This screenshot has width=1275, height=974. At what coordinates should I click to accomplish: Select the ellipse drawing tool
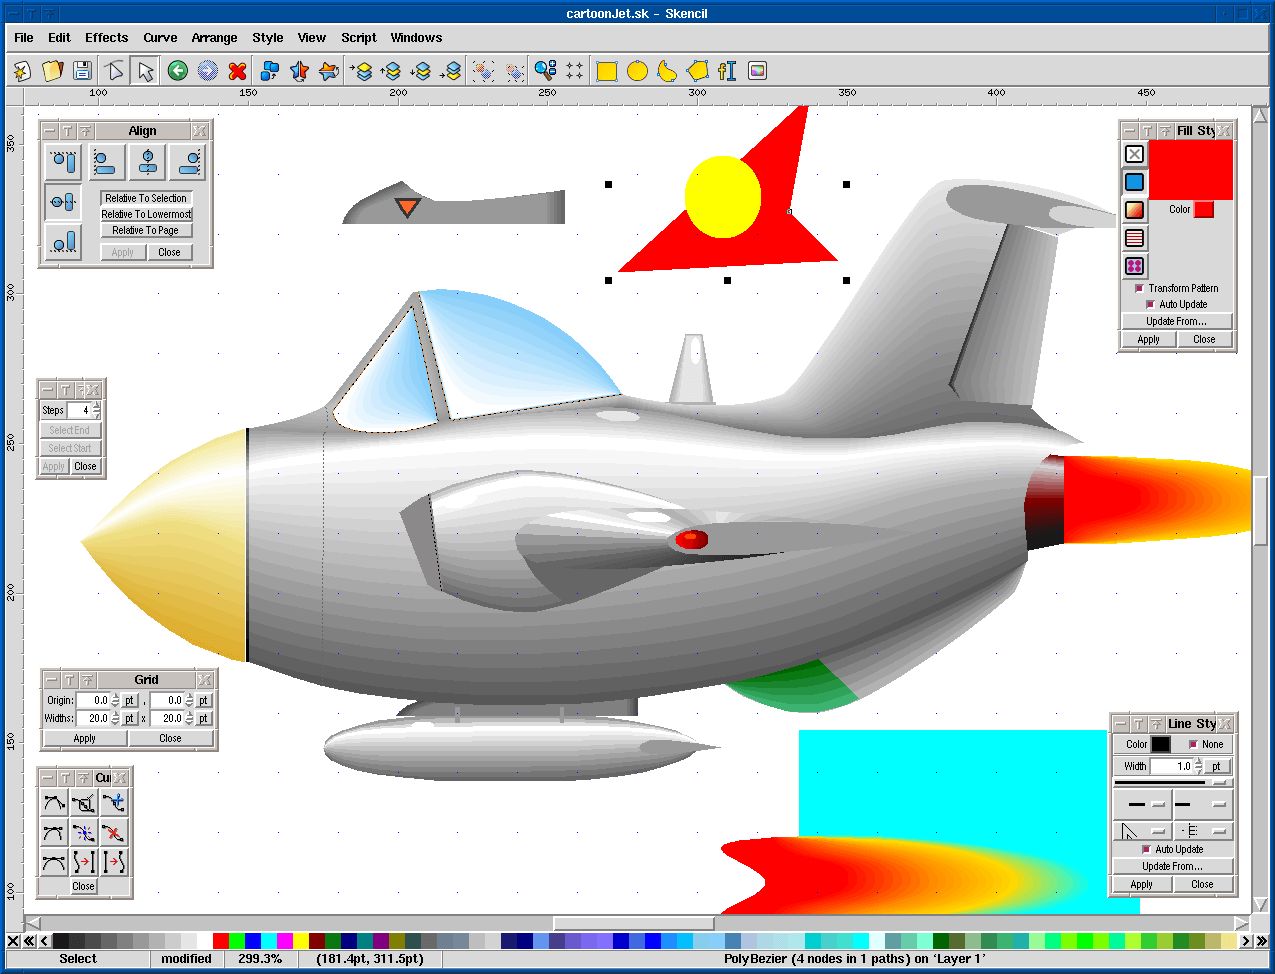pyautogui.click(x=637, y=70)
